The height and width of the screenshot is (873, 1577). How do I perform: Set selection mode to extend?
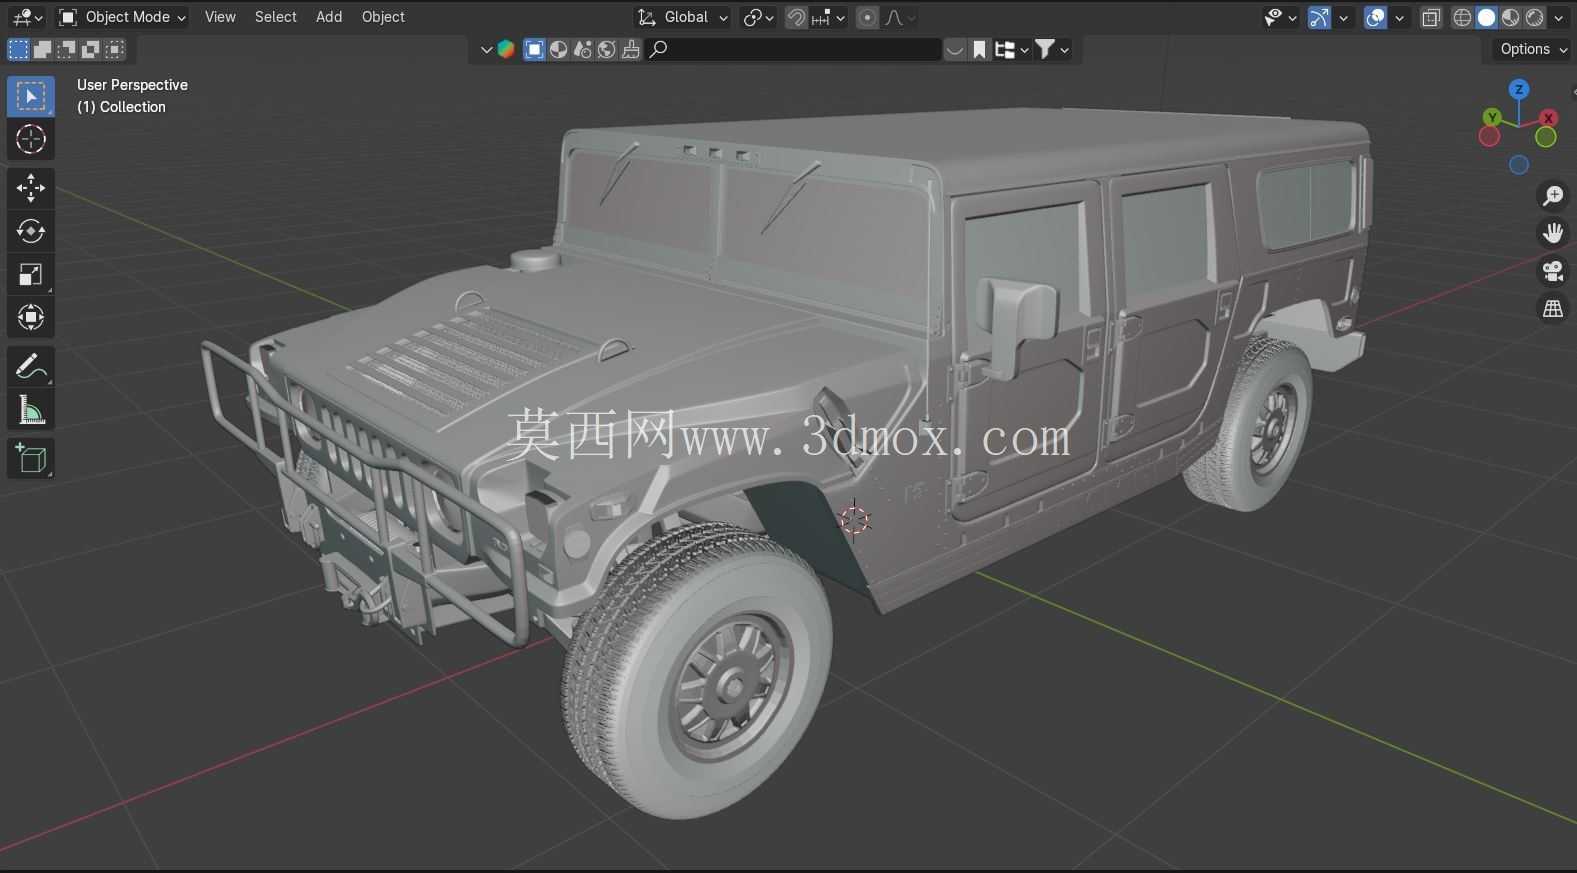click(42, 49)
